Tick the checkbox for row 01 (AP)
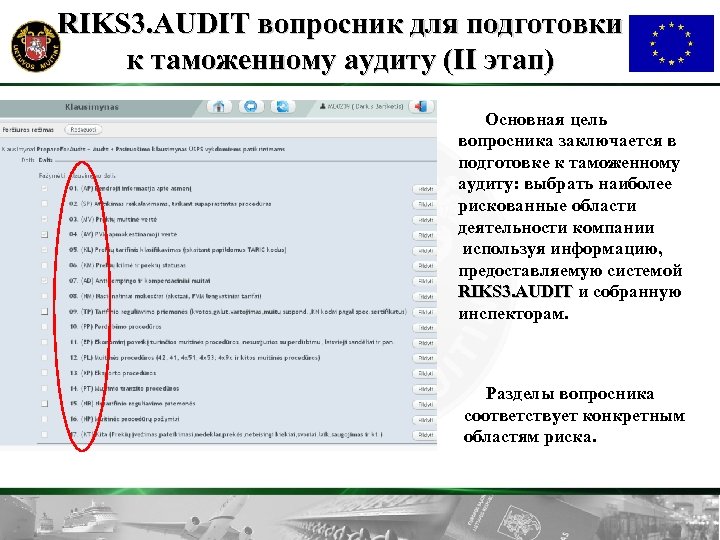 (45, 189)
